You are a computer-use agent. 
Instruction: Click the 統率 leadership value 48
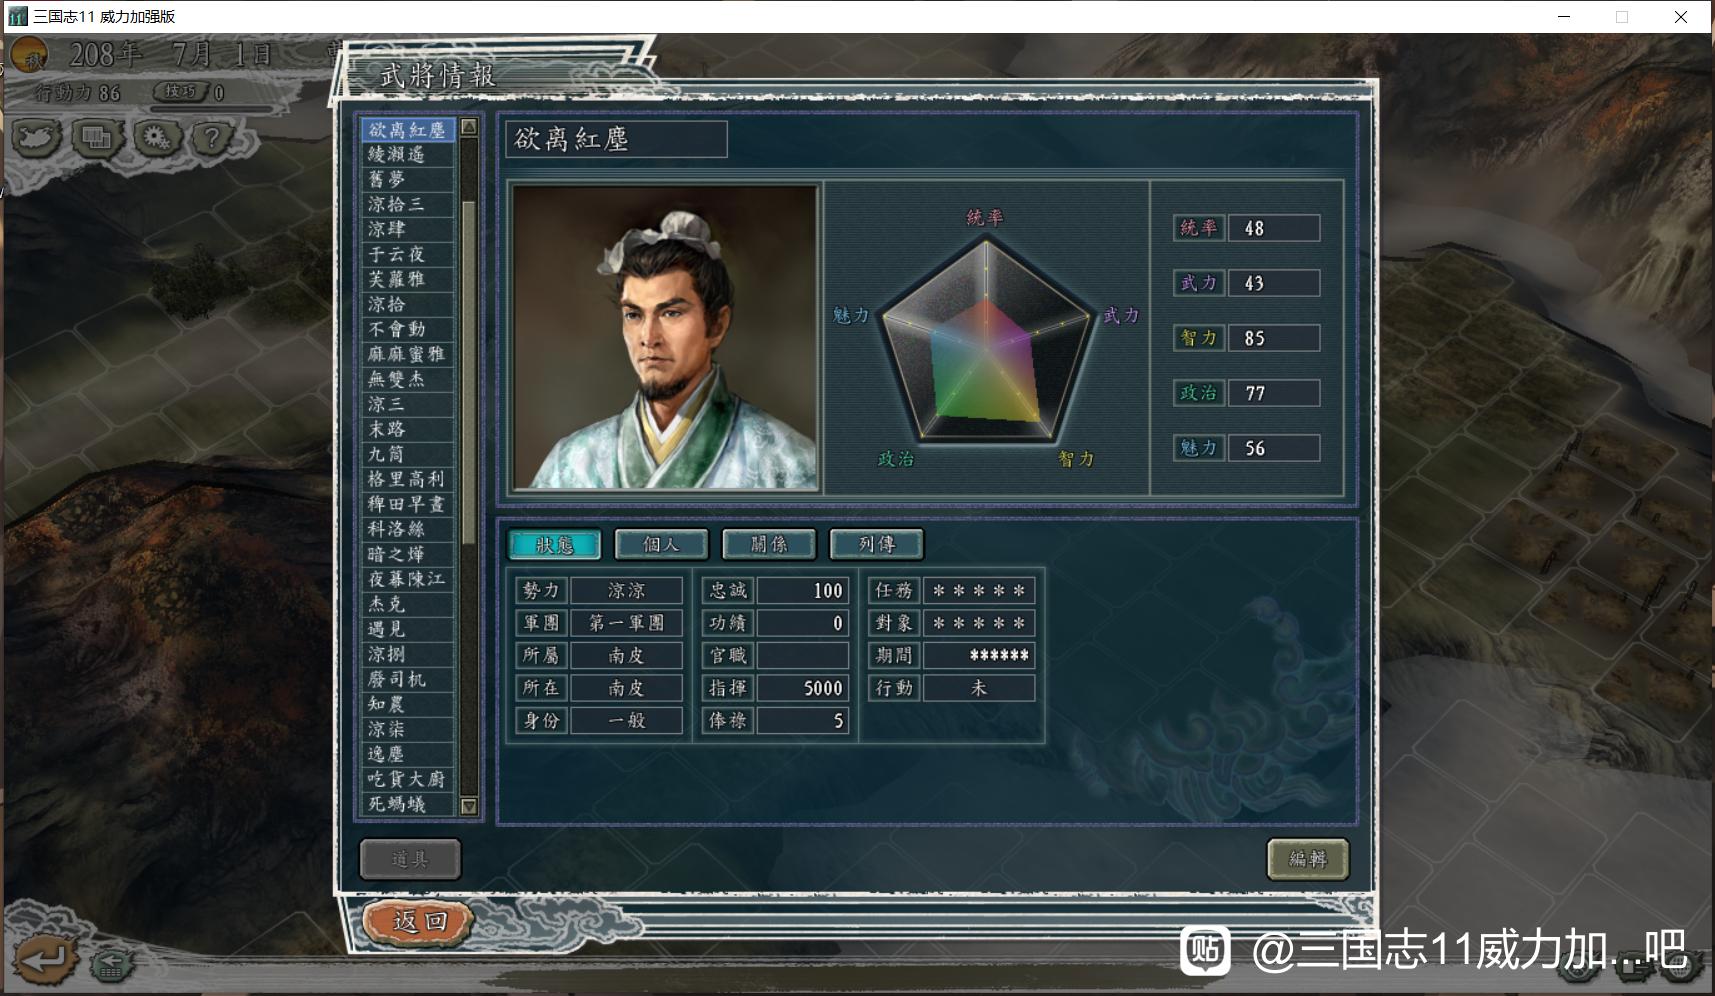1274,228
